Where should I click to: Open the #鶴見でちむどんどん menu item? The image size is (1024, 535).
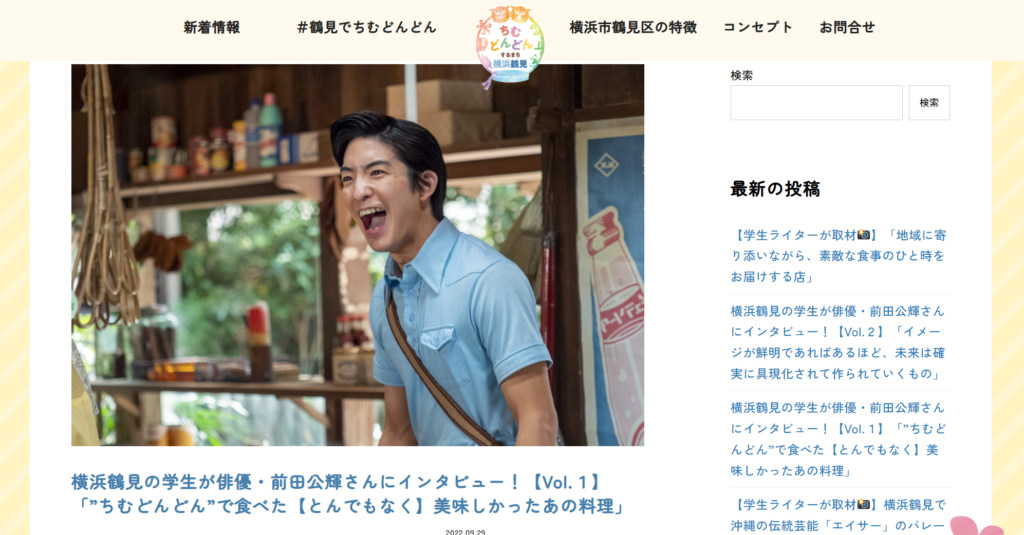[x=366, y=27]
